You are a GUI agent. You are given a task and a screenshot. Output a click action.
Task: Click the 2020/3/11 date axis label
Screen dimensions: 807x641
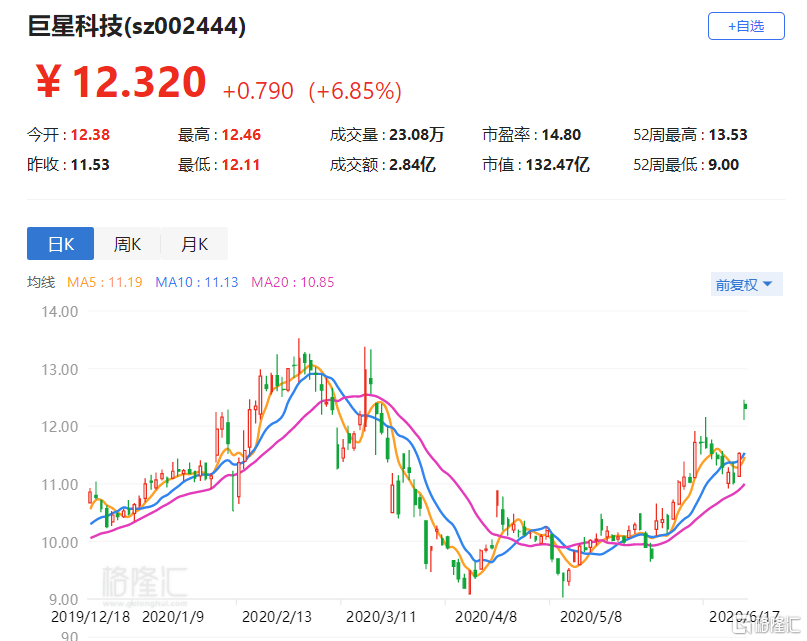[381, 616]
